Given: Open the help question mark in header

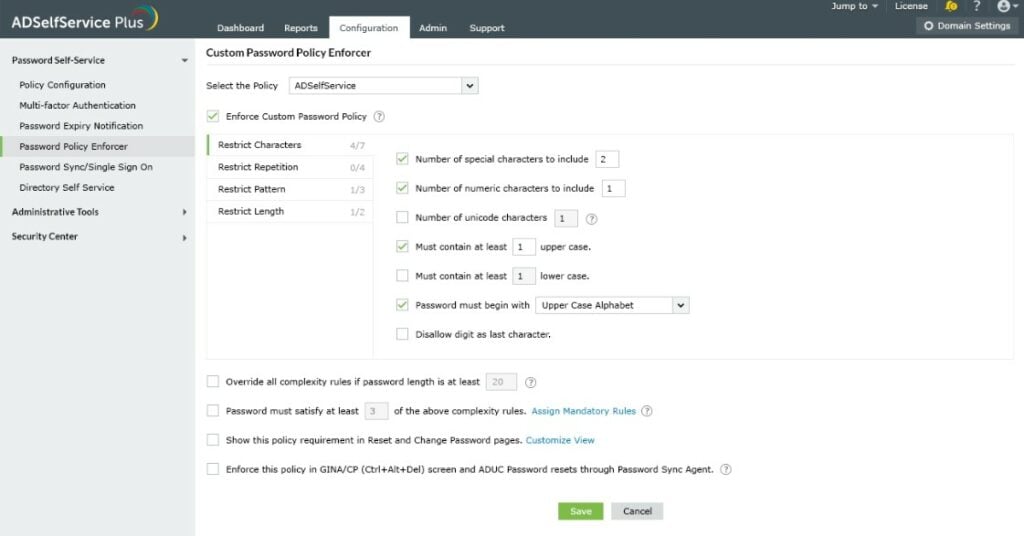Looking at the screenshot, I should coord(976,7).
